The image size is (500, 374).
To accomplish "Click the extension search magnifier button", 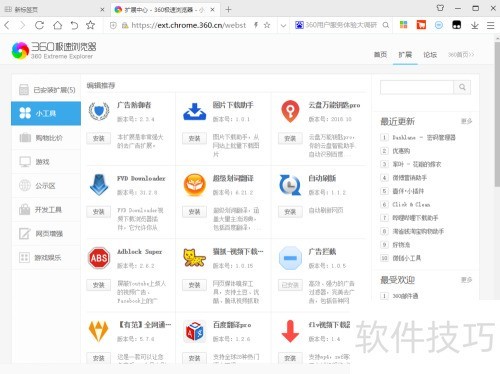I will tap(462, 87).
